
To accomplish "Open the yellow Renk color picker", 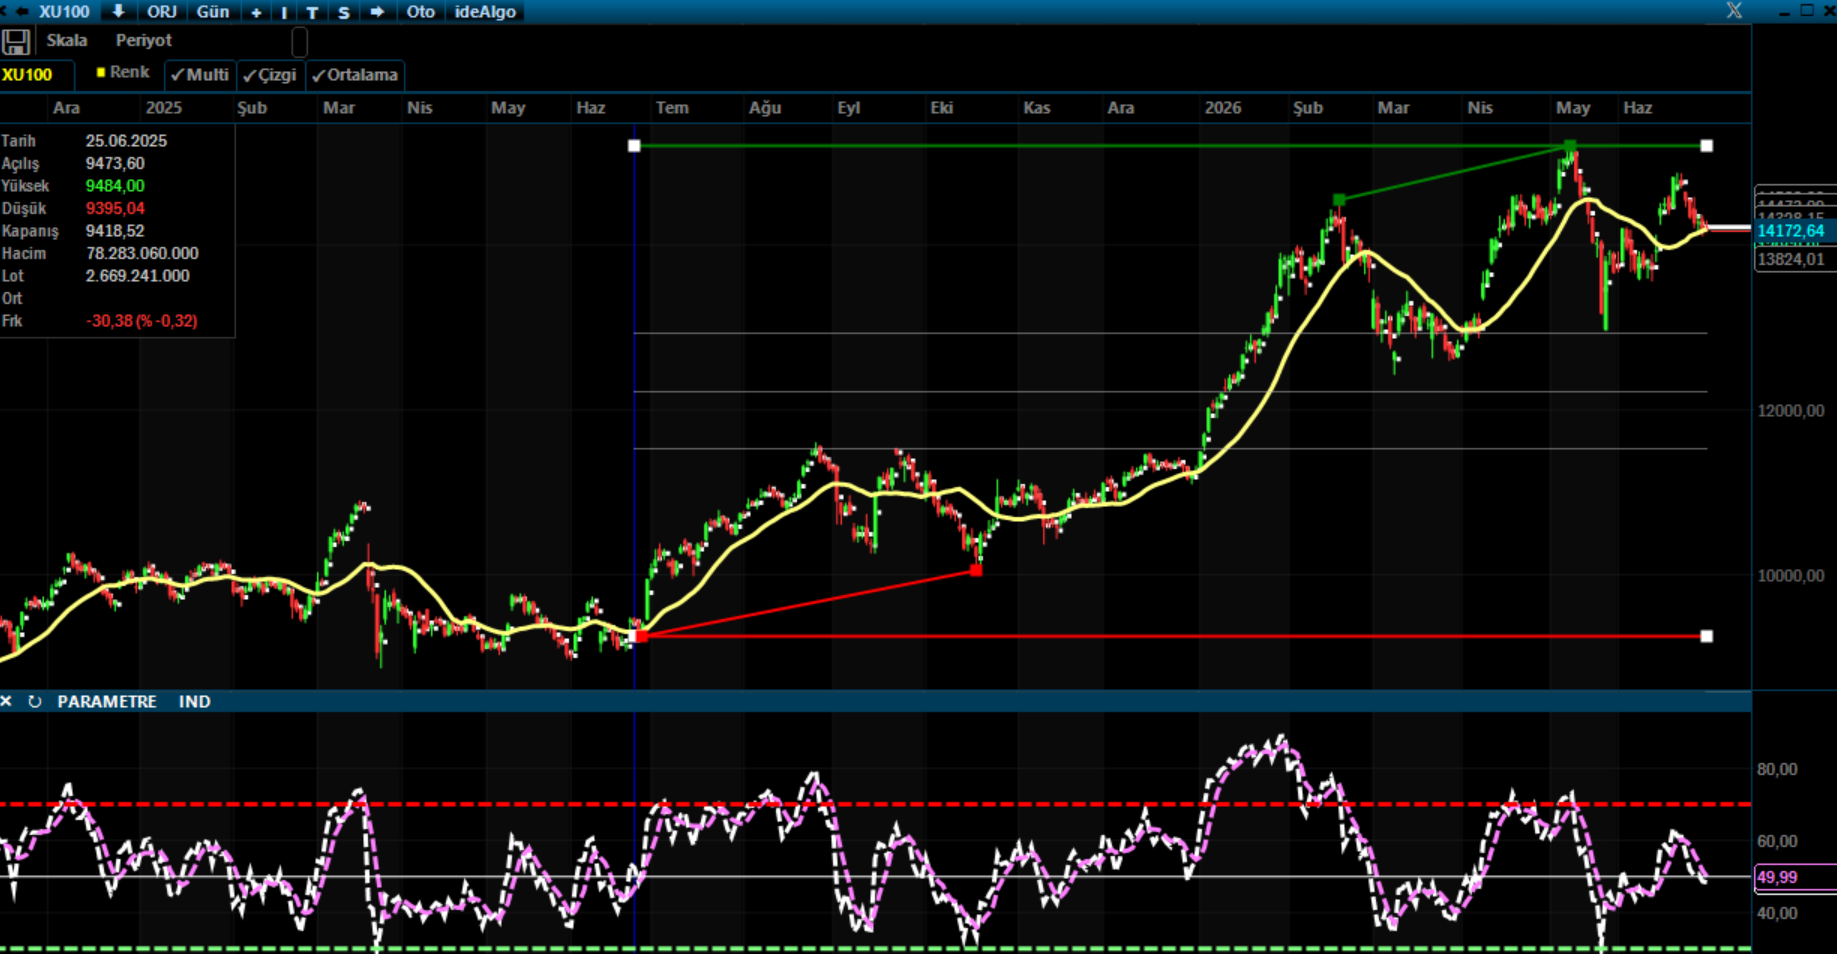I will [x=122, y=73].
